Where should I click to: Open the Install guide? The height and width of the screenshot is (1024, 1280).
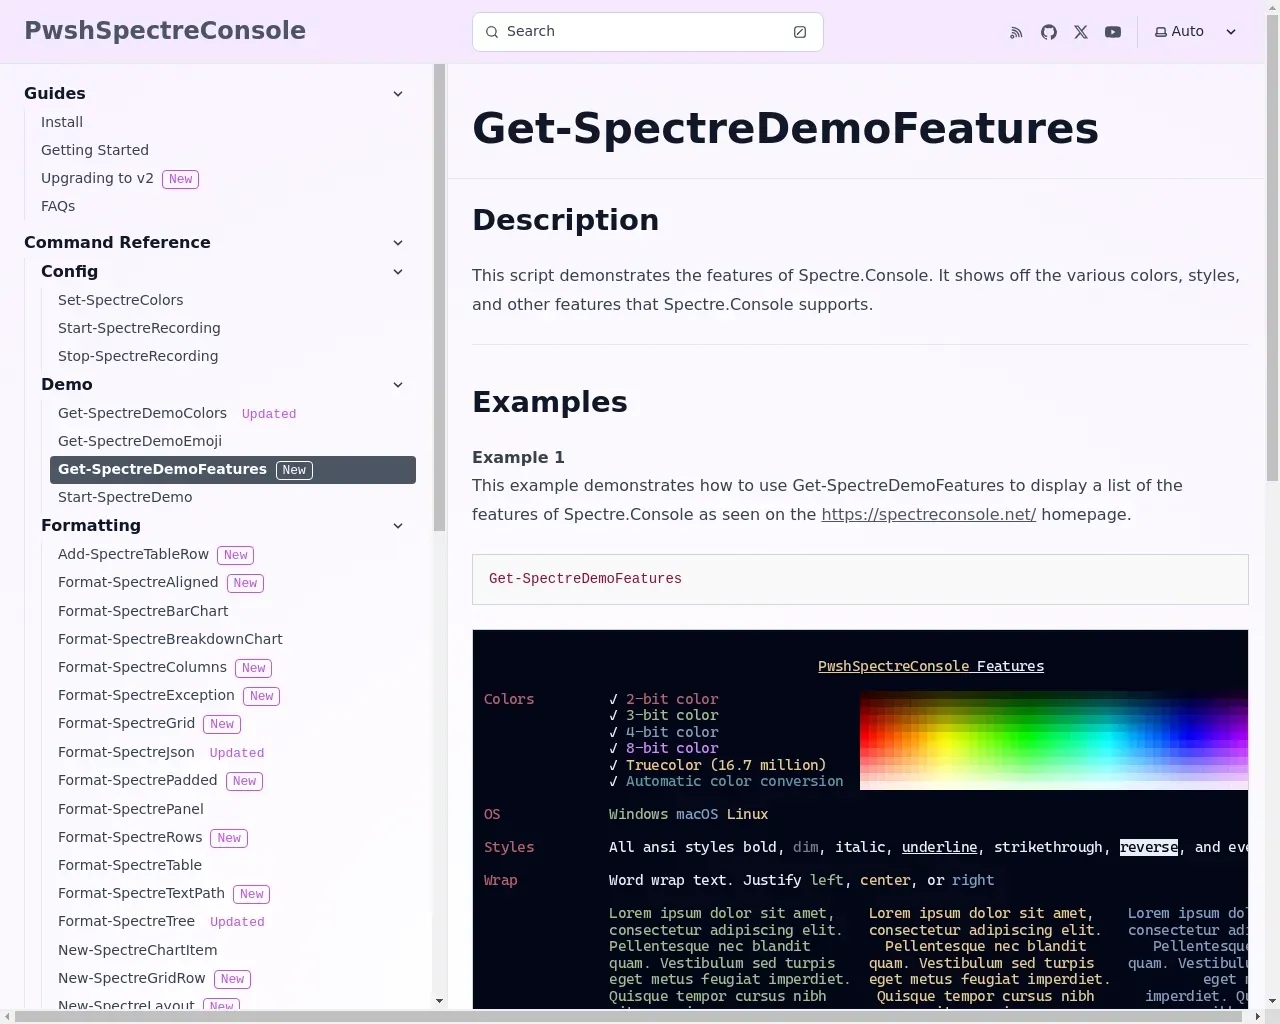point(62,122)
